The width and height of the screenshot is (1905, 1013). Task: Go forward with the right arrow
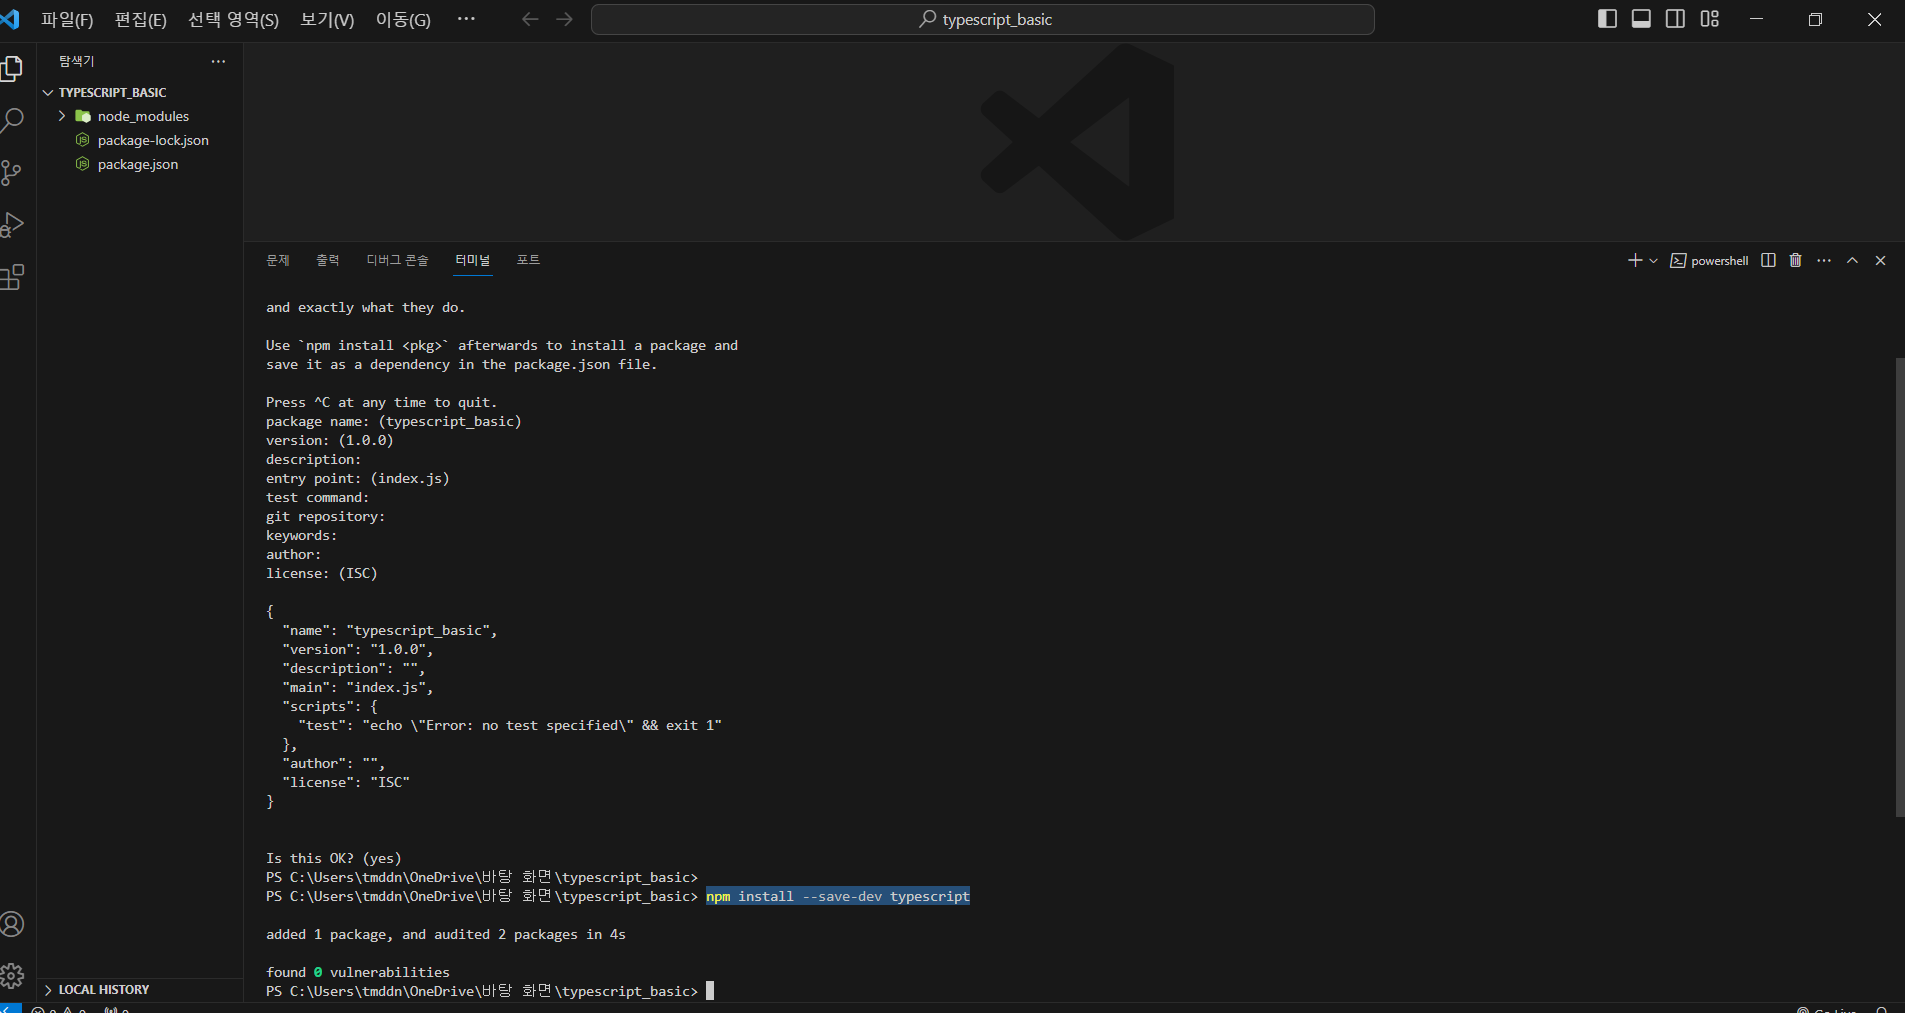pyautogui.click(x=564, y=19)
